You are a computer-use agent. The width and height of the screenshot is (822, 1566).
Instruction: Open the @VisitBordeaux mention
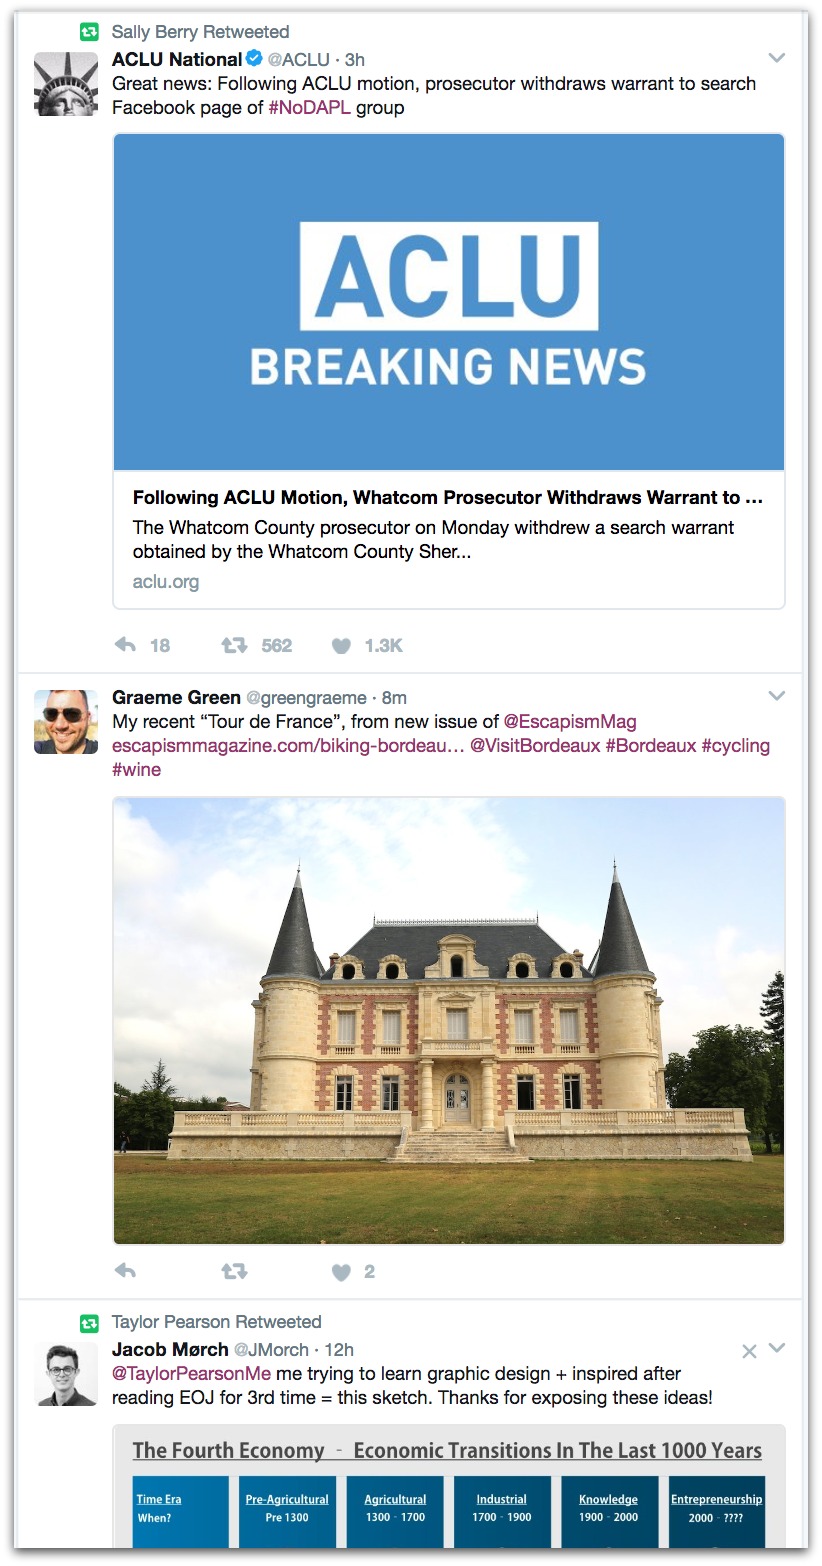point(535,746)
